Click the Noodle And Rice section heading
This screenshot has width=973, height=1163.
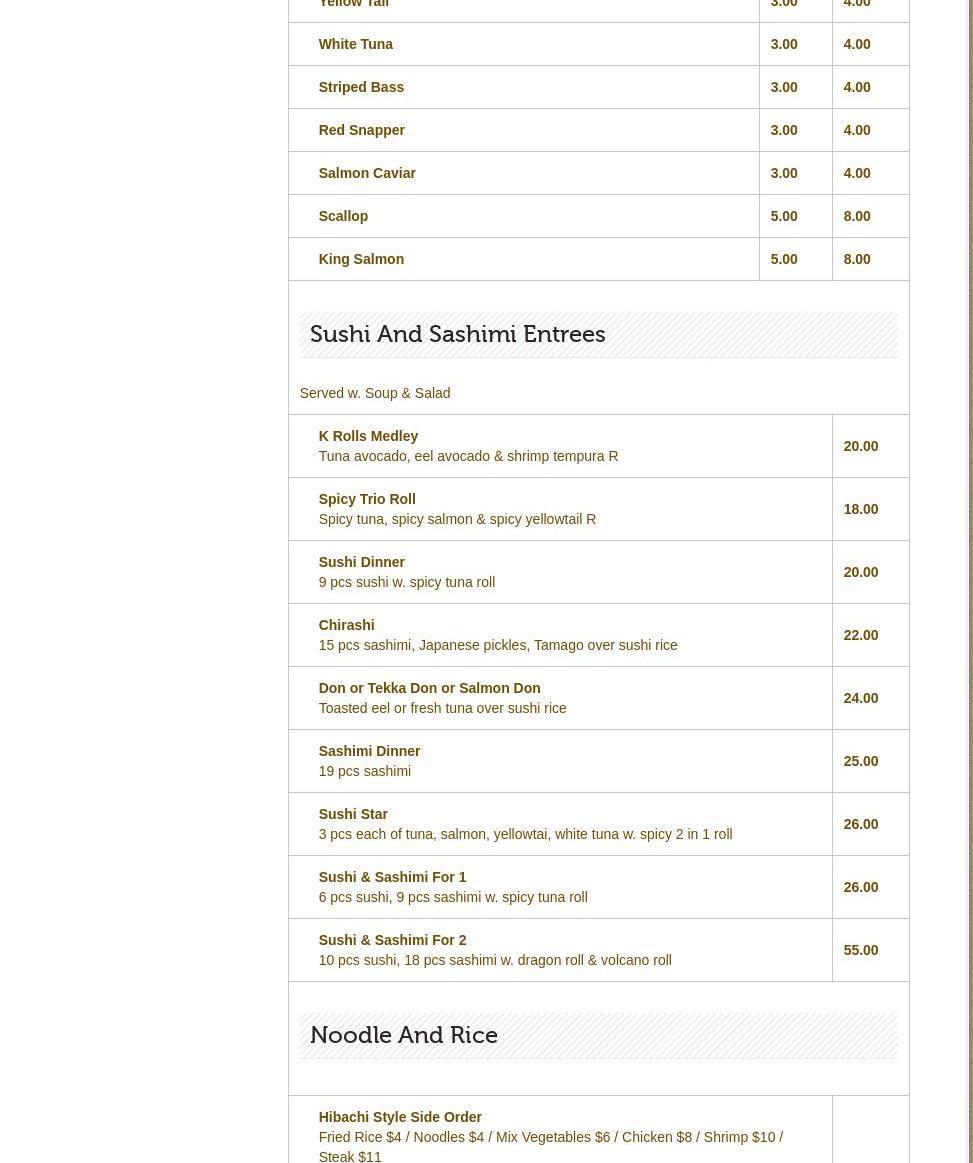[x=403, y=1035]
